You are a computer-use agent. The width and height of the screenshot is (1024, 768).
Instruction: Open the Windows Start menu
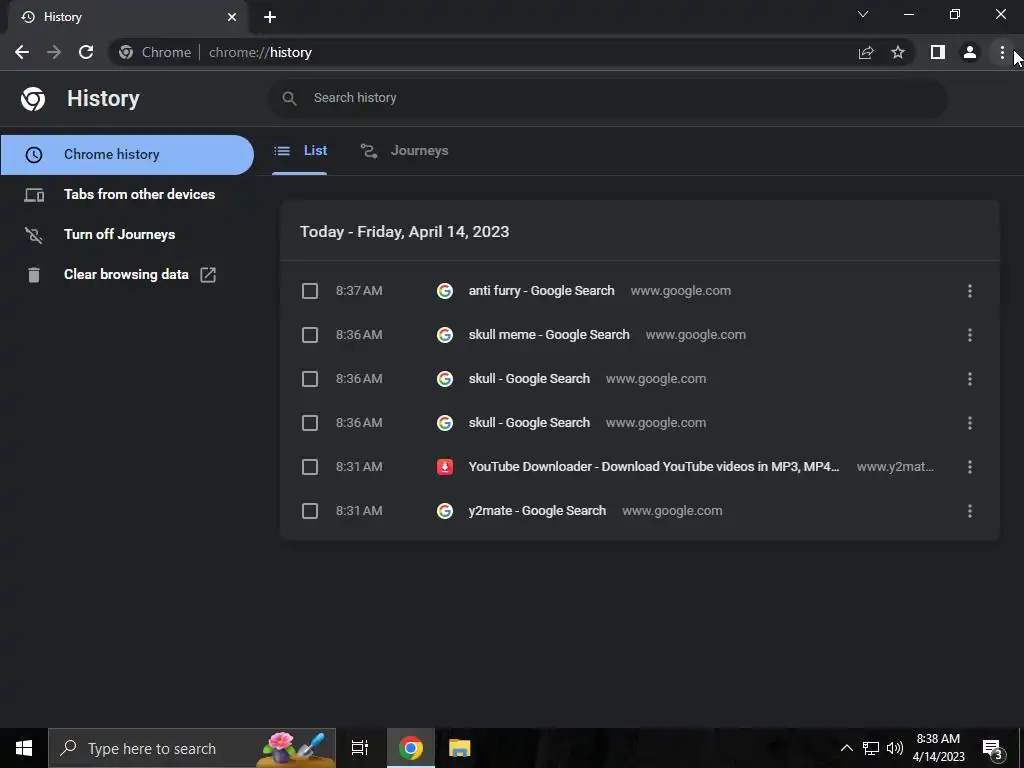click(x=24, y=748)
